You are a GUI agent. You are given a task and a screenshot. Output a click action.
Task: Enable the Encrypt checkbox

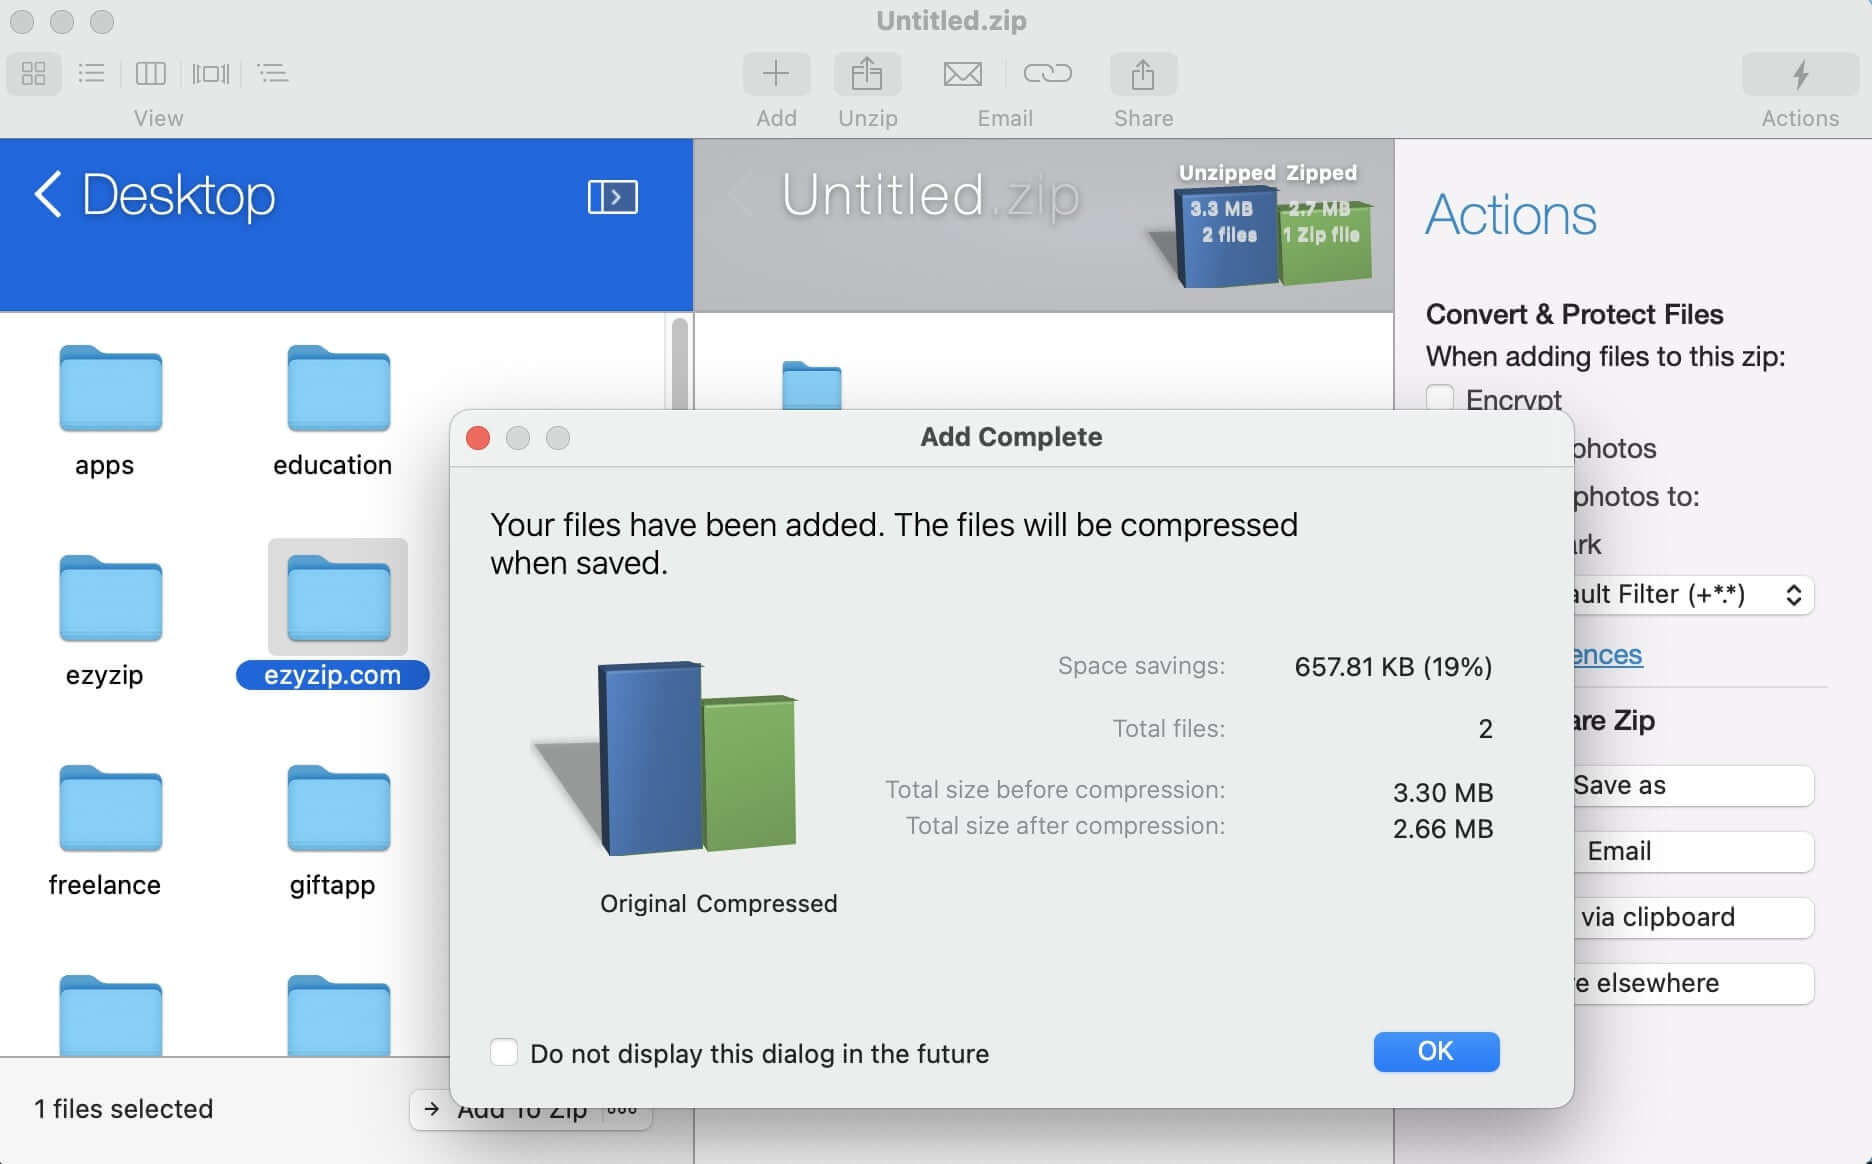(1440, 399)
